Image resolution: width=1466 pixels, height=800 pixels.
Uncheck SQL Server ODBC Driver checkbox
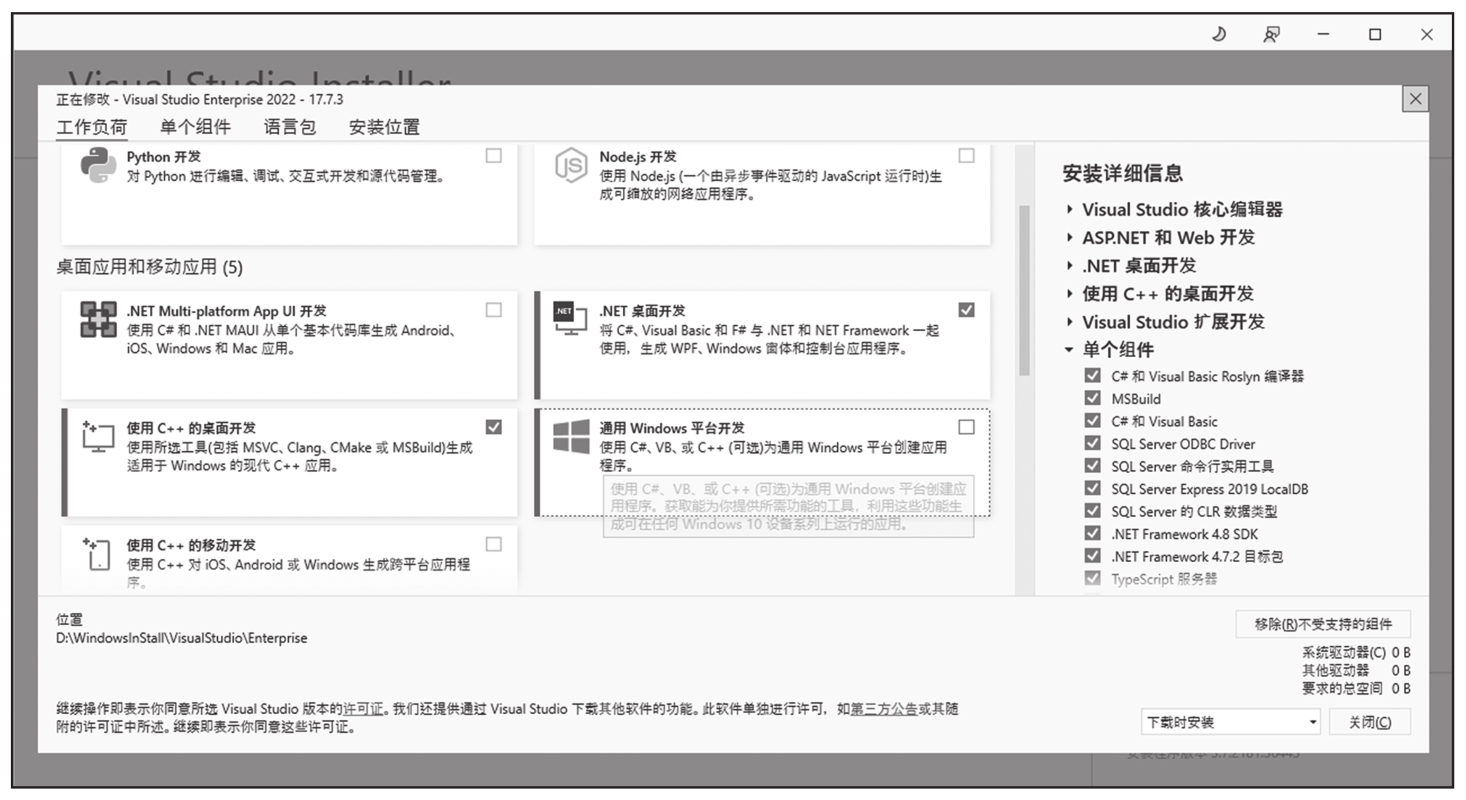(x=1092, y=444)
